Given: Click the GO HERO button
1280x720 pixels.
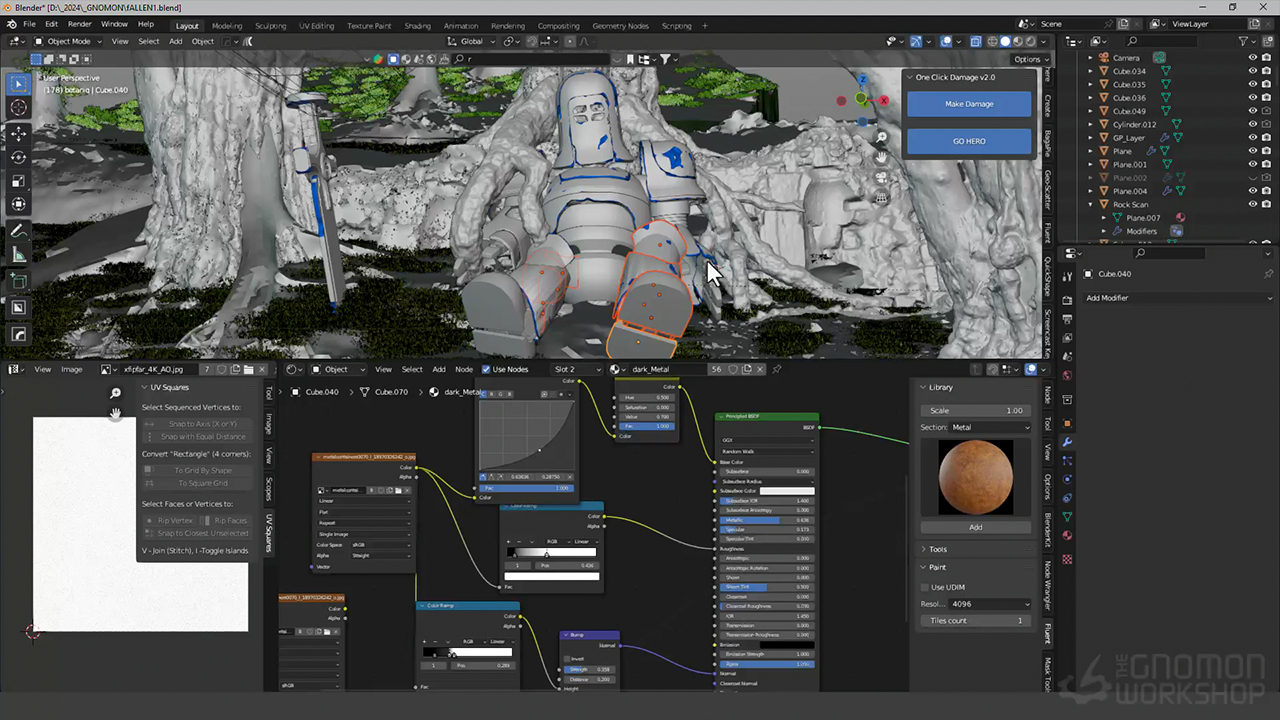Looking at the screenshot, I should coord(968,141).
